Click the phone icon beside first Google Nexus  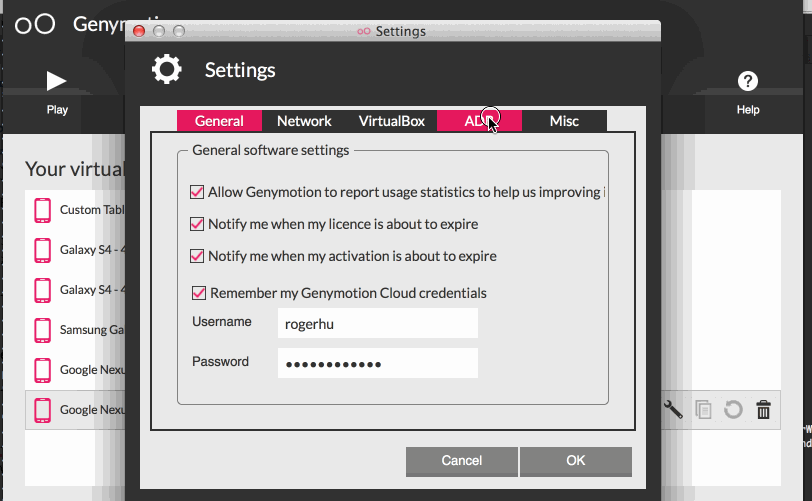click(42, 370)
